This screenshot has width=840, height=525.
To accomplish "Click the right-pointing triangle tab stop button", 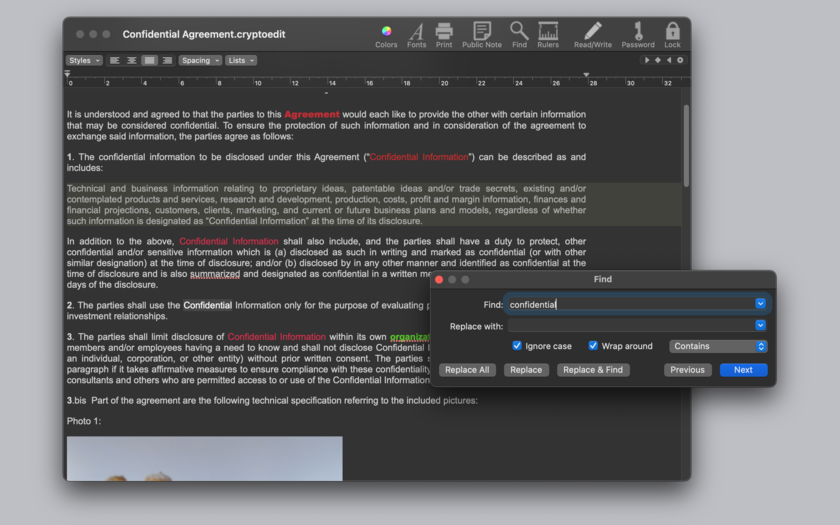I will (x=647, y=60).
